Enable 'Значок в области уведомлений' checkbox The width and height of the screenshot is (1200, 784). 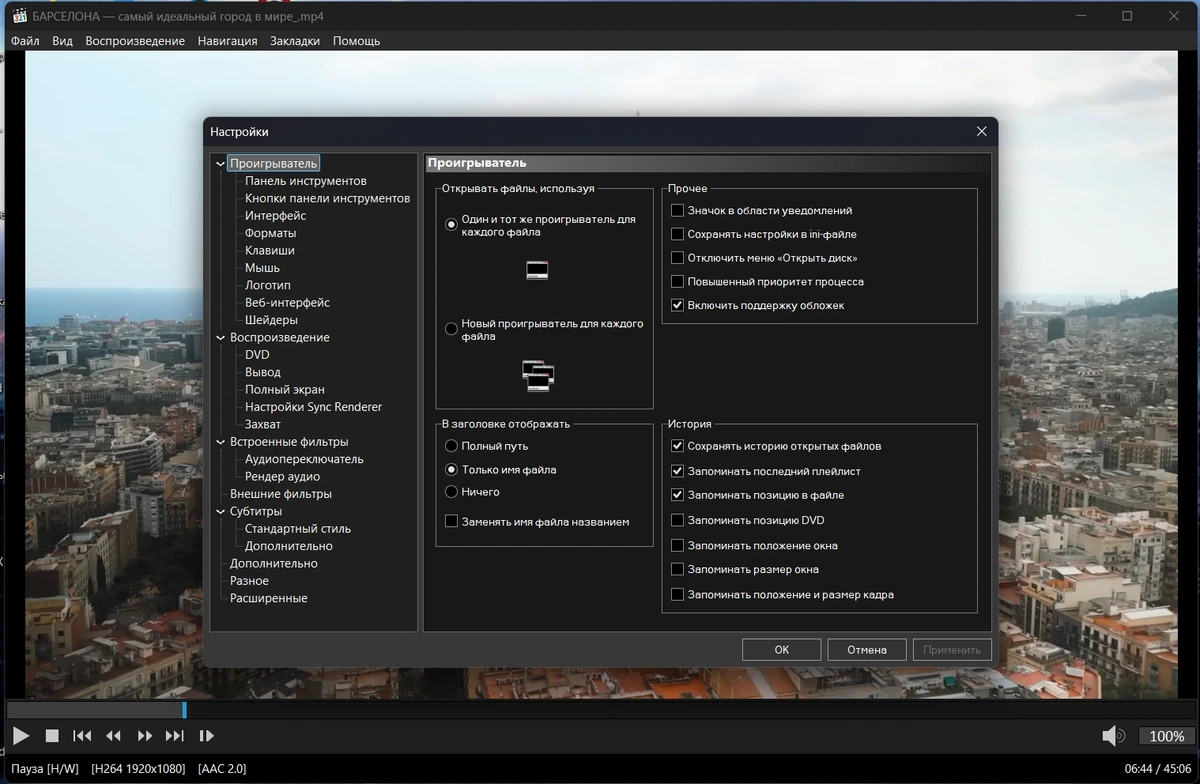[677, 211]
